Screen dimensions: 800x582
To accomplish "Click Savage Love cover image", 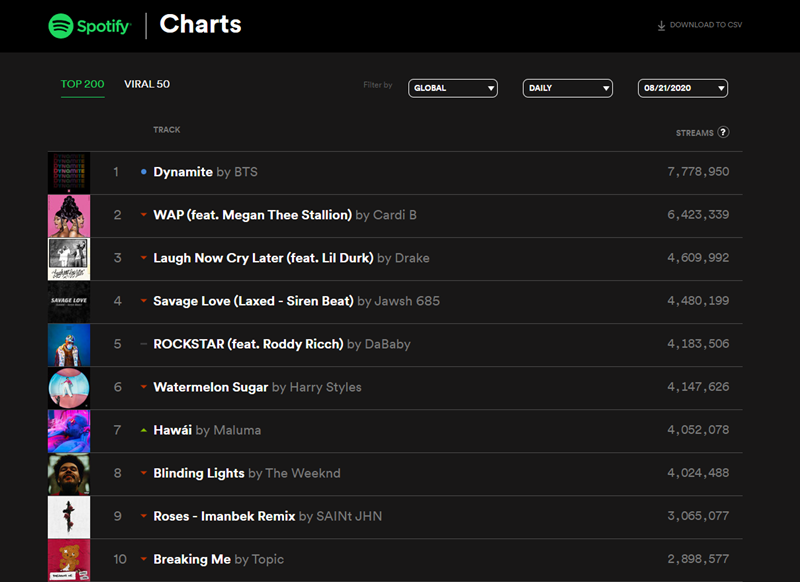I will coord(69,301).
